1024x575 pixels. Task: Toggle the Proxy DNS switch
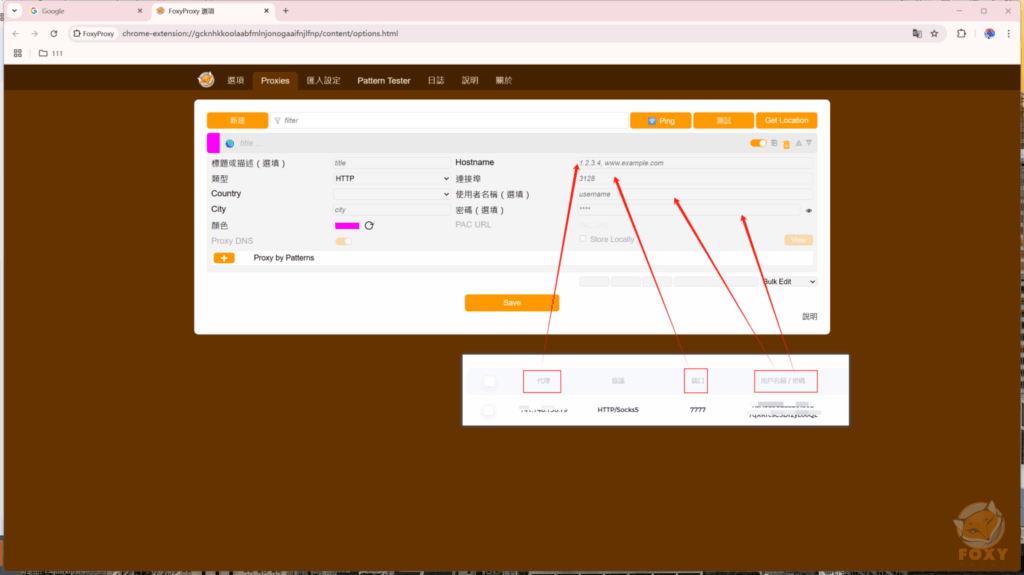click(344, 241)
